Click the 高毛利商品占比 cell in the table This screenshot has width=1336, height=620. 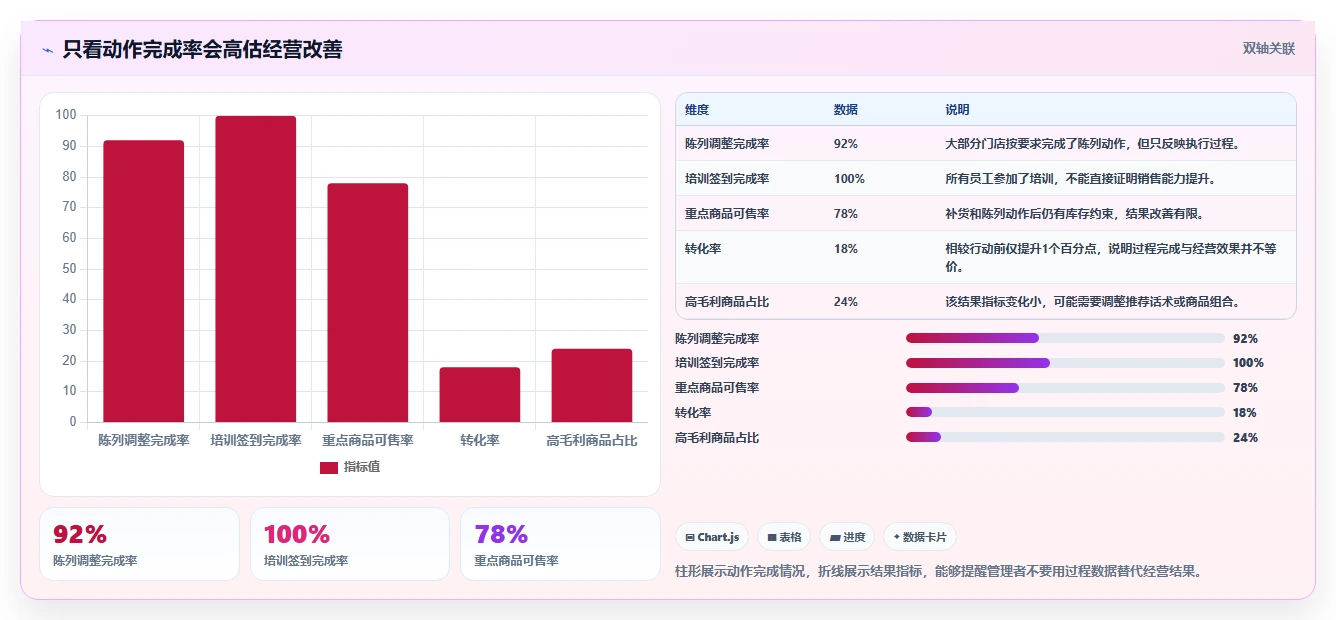727,302
